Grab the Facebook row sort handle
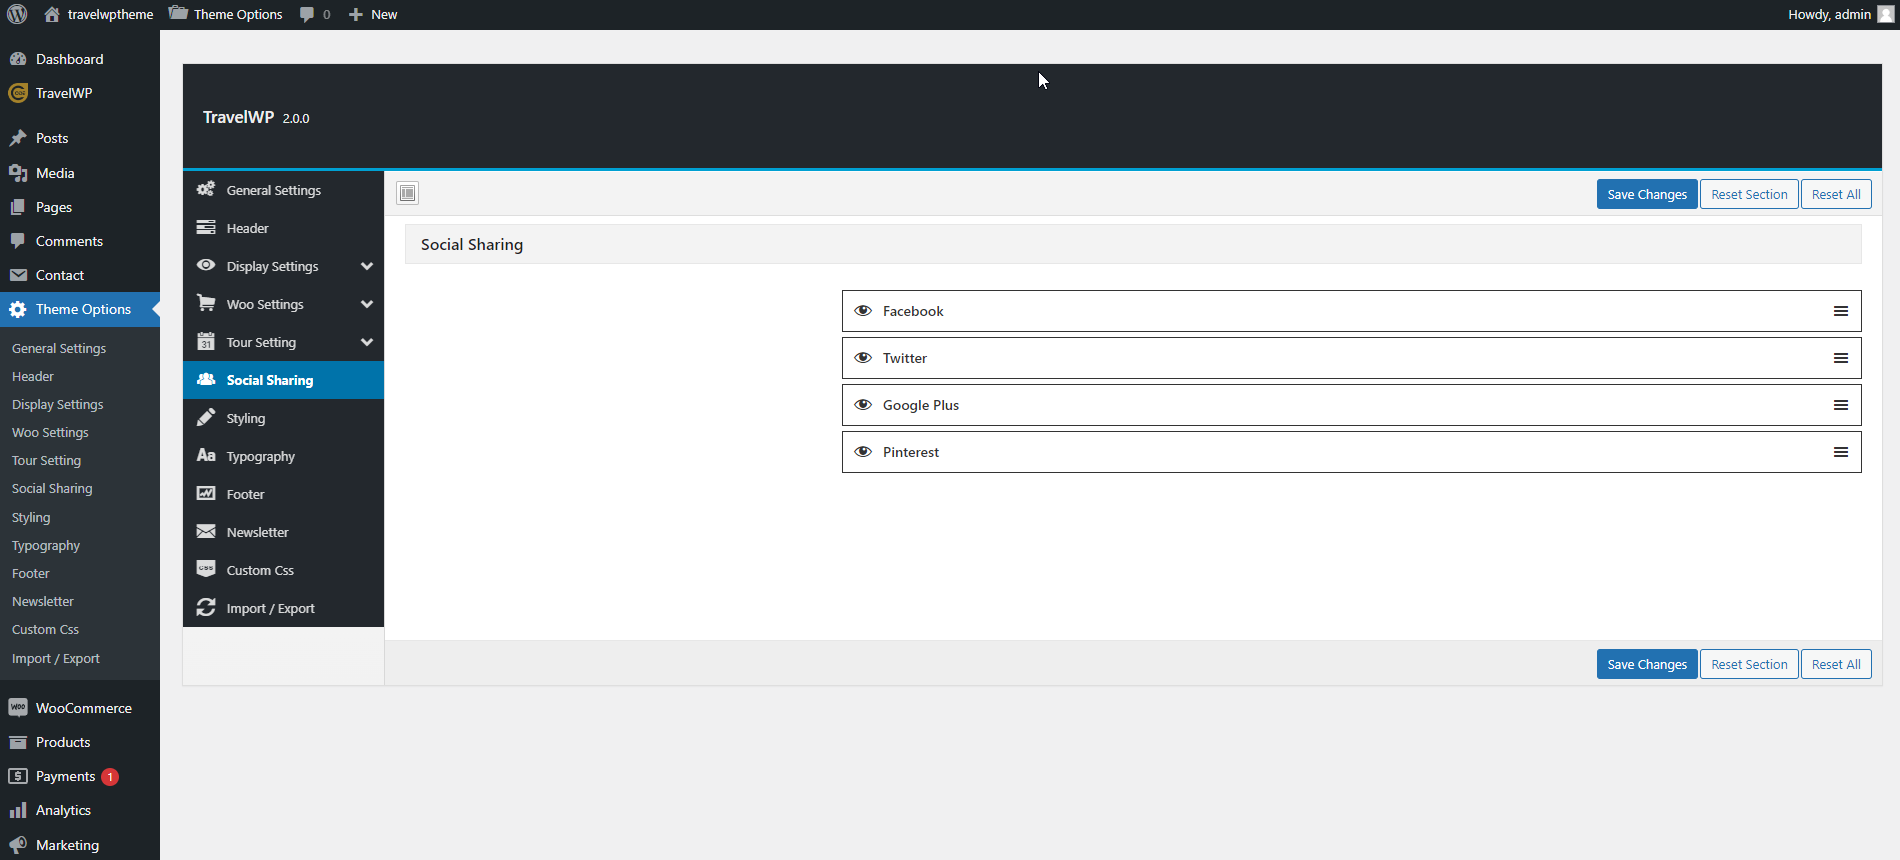This screenshot has height=860, width=1900. pyautogui.click(x=1841, y=311)
